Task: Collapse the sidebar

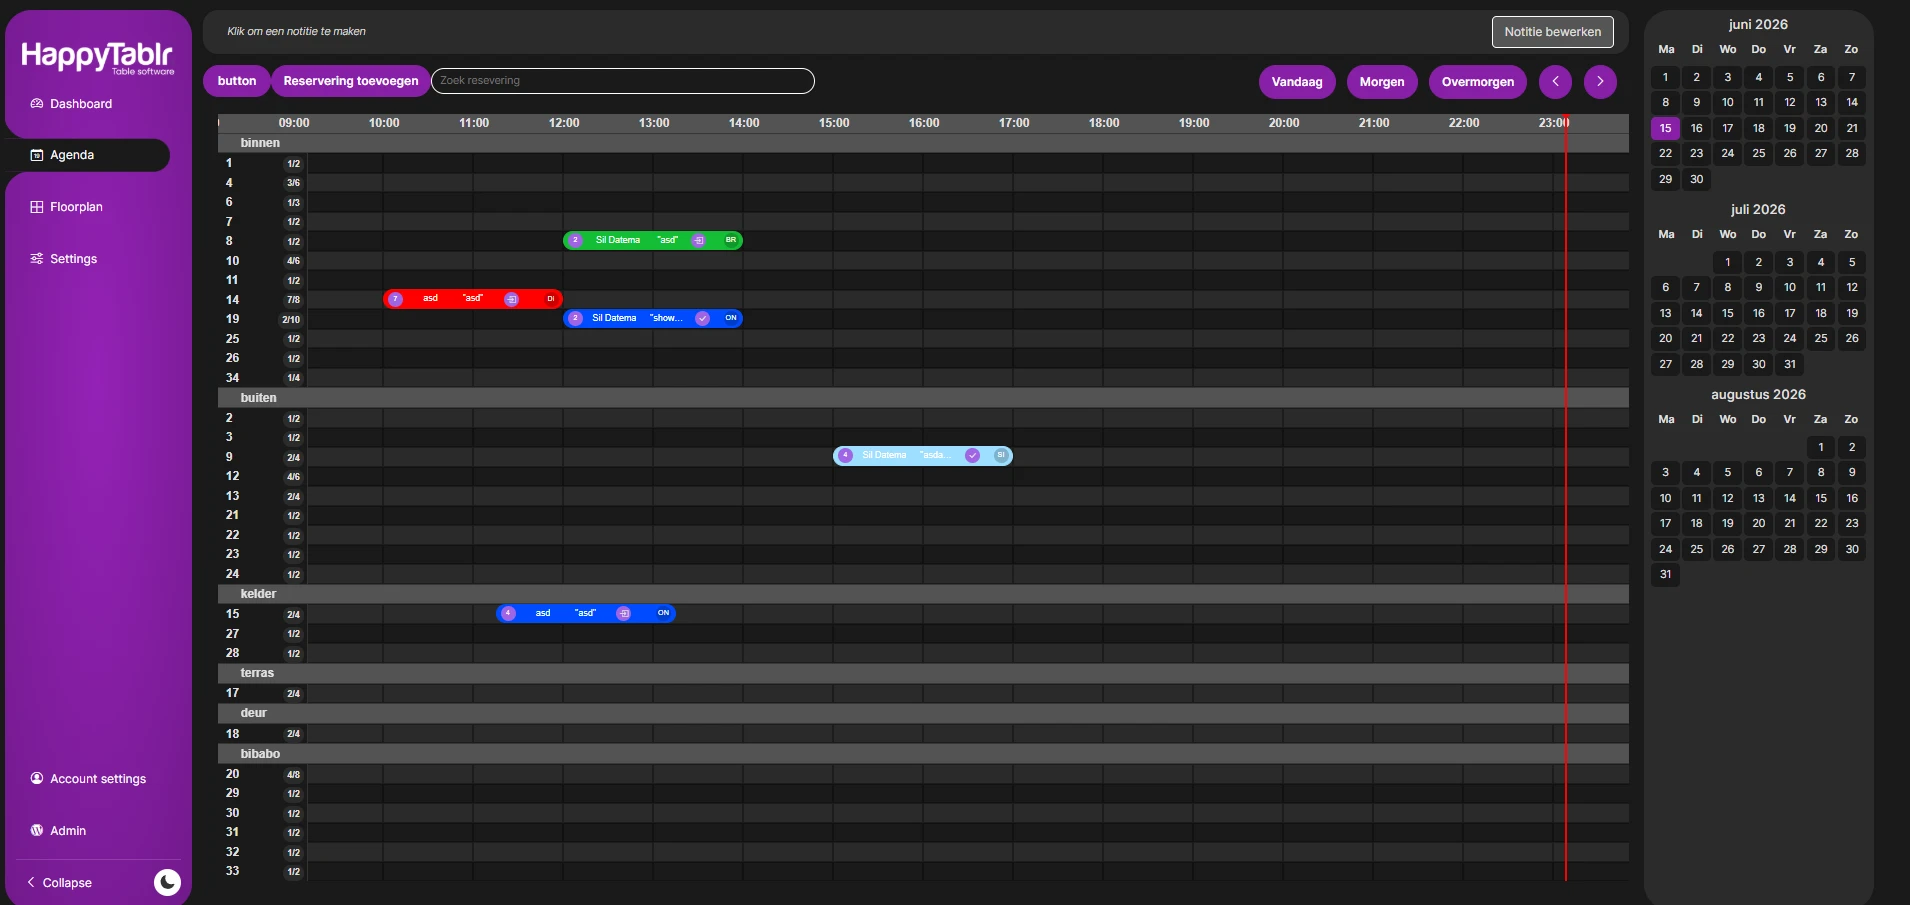Action: (x=60, y=883)
